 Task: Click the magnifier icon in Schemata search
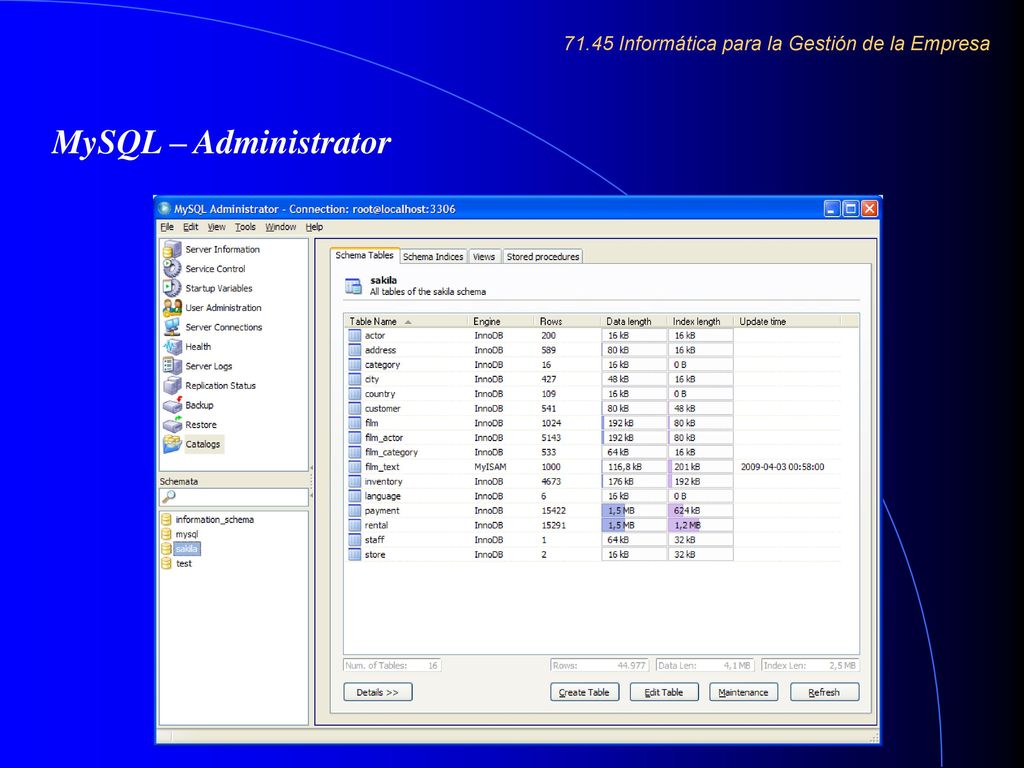(168, 497)
